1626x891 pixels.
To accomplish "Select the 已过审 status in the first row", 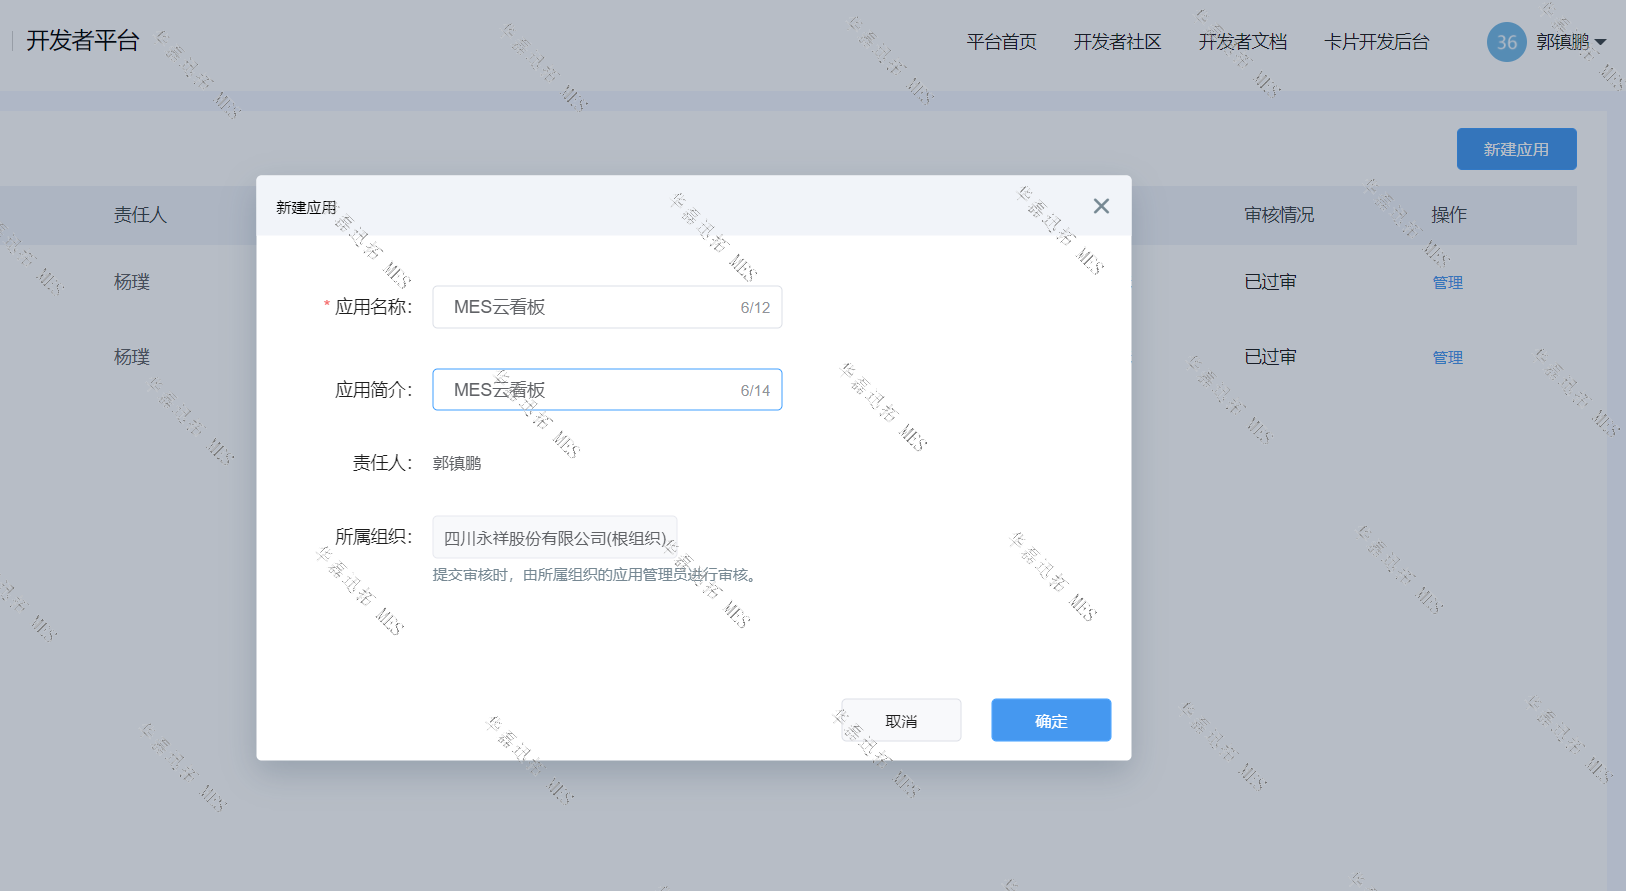I will pos(1270,283).
